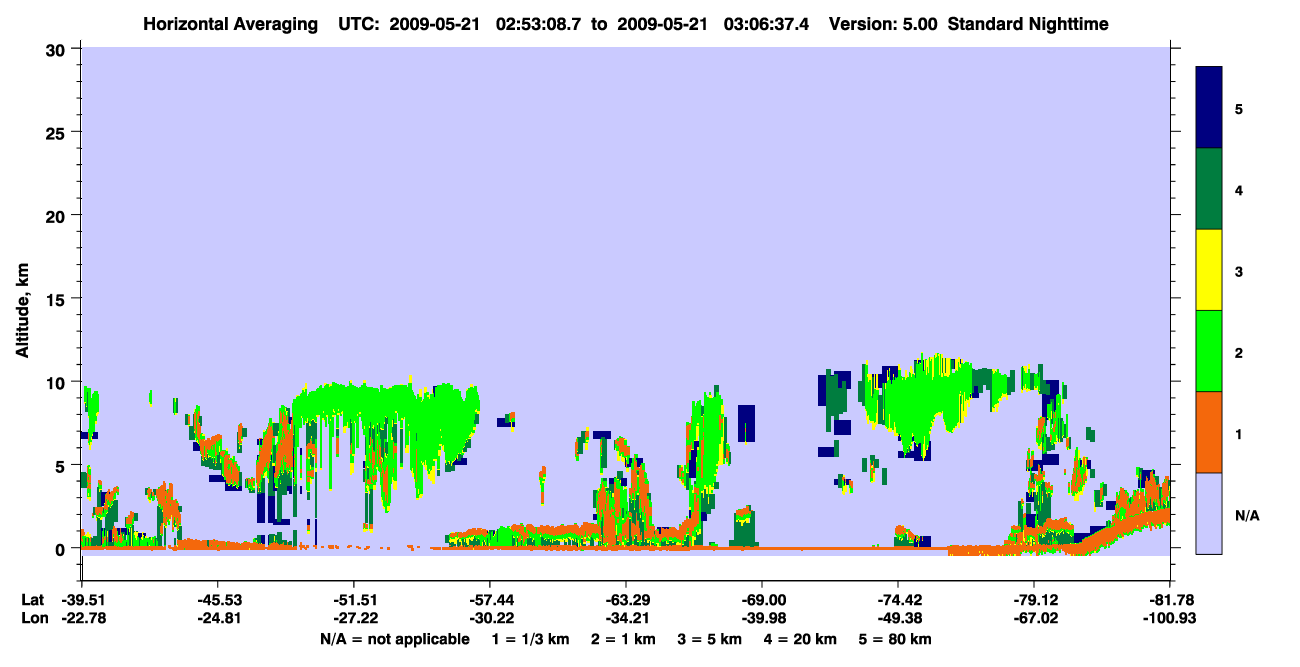
Task: Click legend text '2 = 1 km'
Action: coord(623,639)
